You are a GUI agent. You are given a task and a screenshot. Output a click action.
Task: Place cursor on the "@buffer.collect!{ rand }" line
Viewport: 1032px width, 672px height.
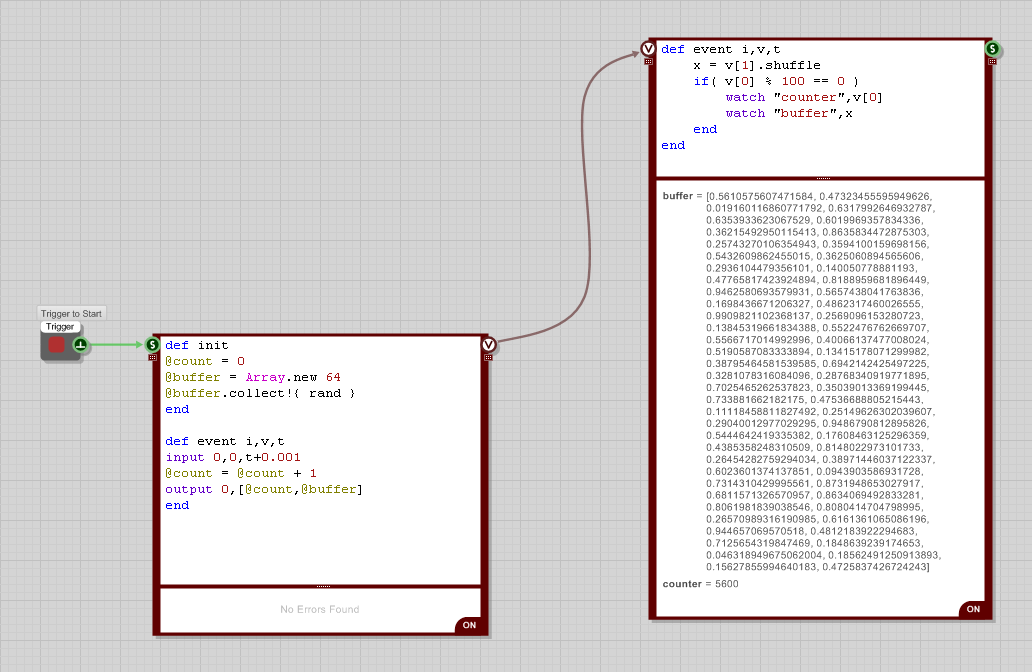point(260,393)
